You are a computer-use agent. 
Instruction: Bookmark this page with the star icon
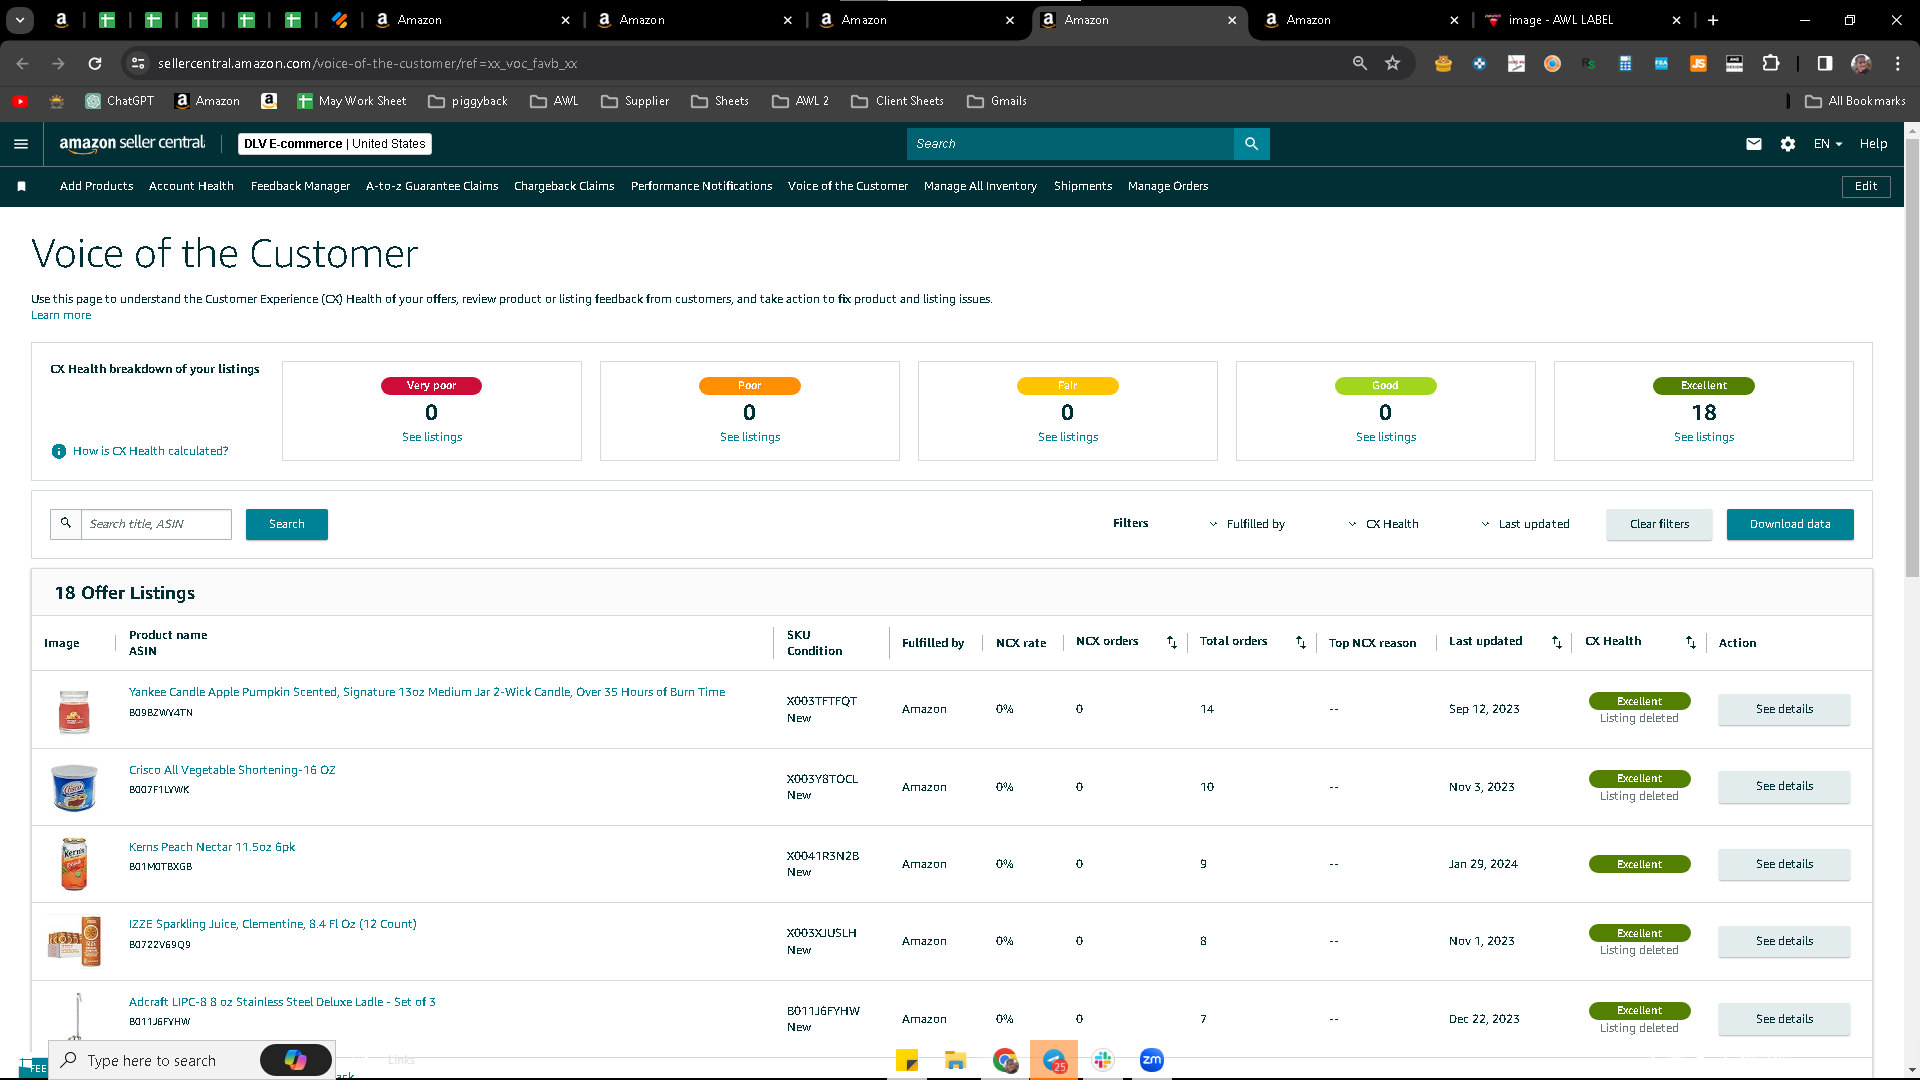1393,63
